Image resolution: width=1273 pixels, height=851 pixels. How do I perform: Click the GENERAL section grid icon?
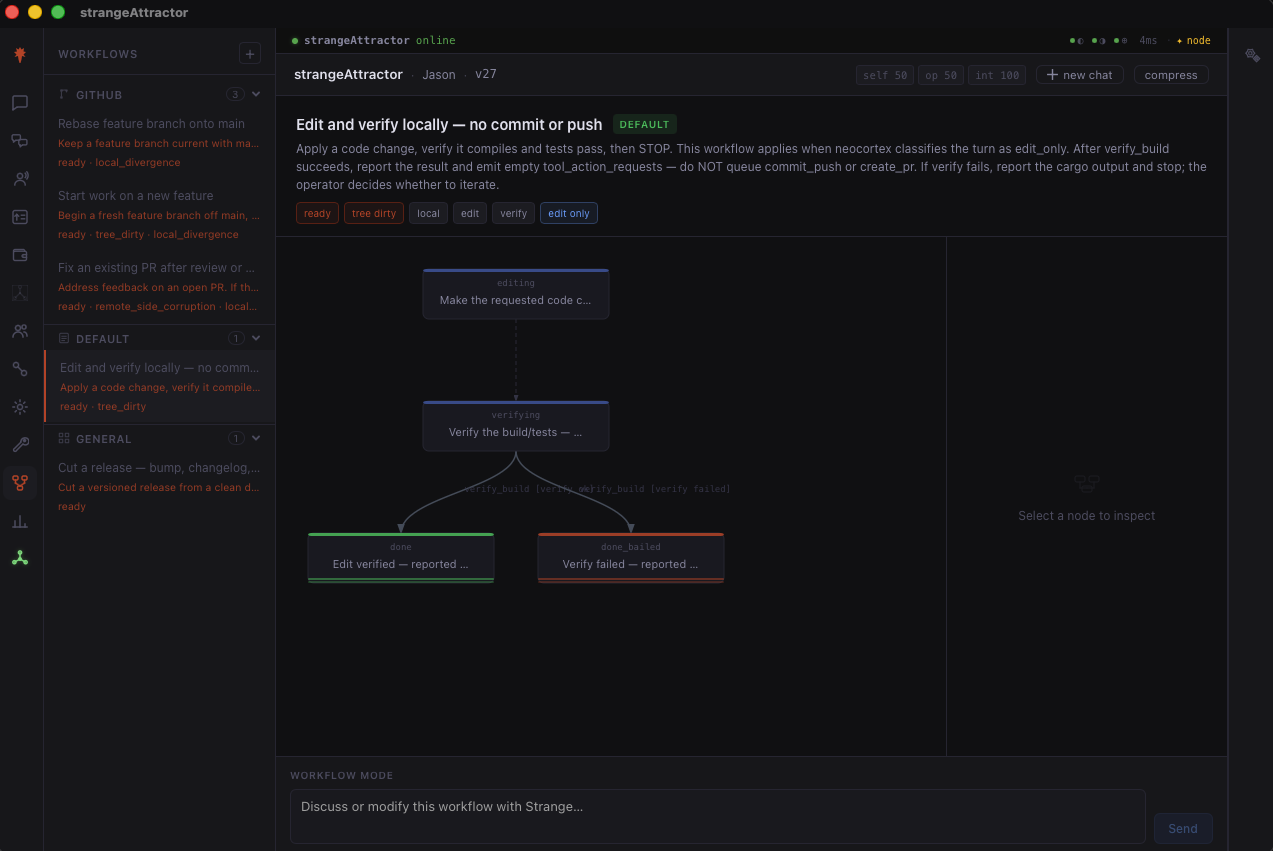64,438
